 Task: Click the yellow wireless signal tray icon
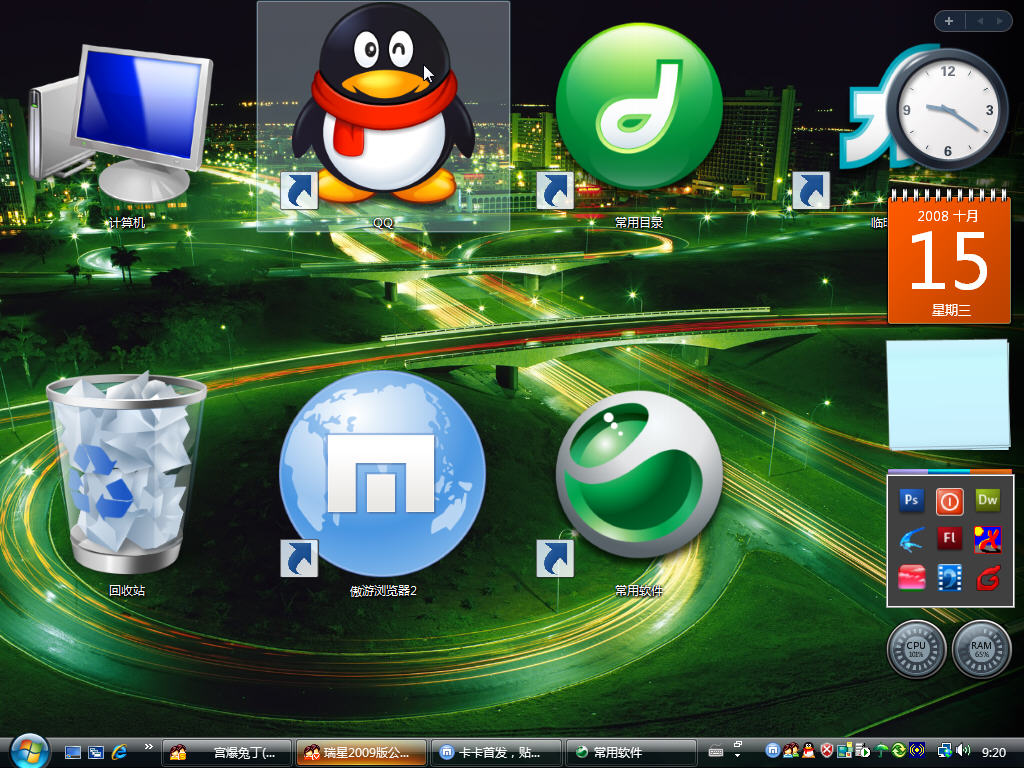click(917, 750)
